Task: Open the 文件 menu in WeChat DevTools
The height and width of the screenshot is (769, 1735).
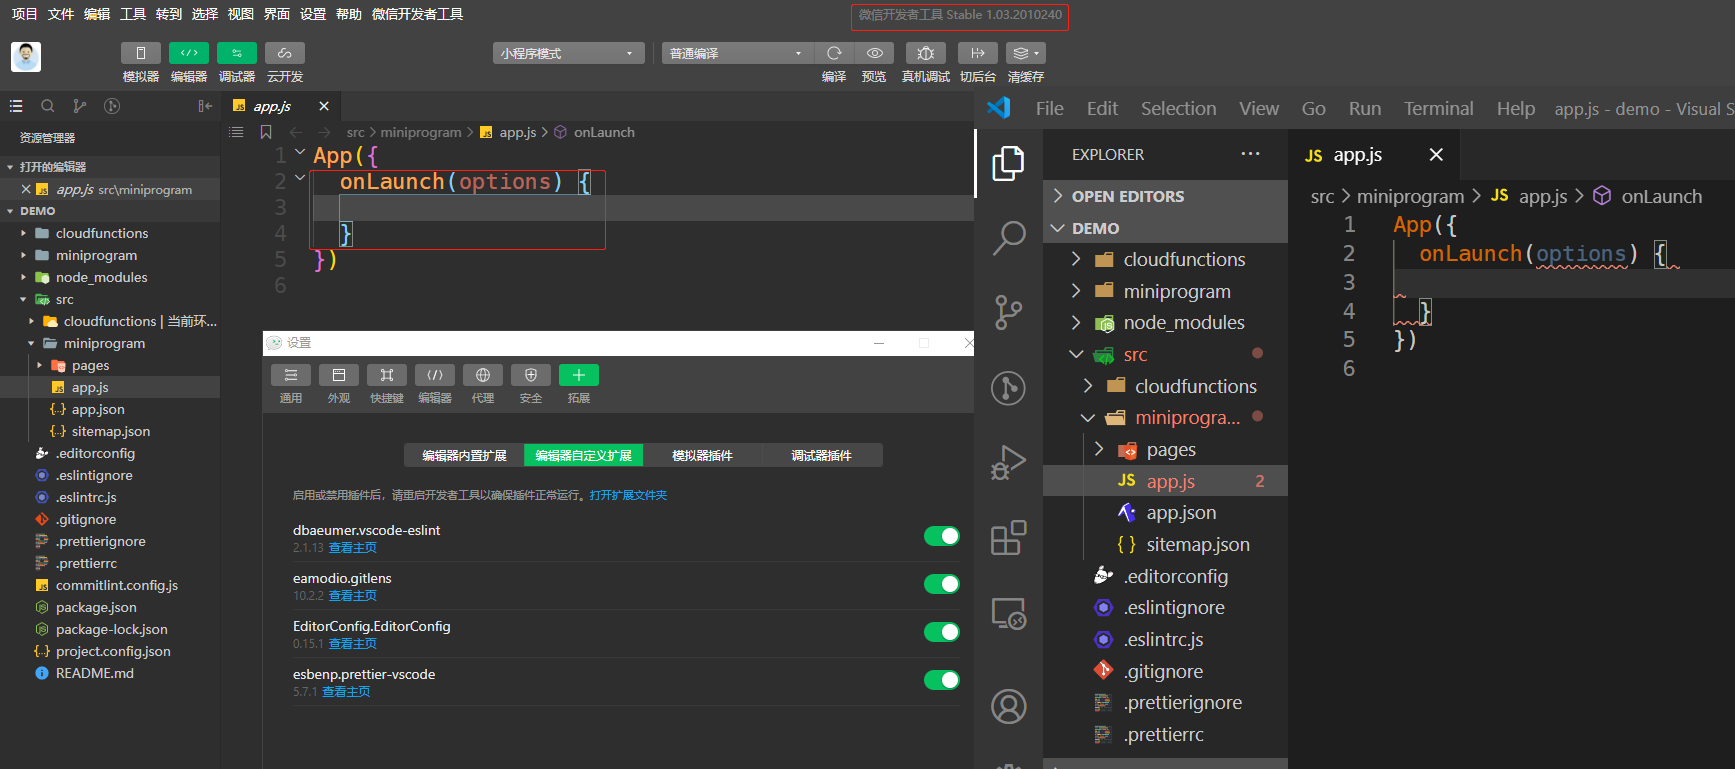Action: click(x=61, y=14)
